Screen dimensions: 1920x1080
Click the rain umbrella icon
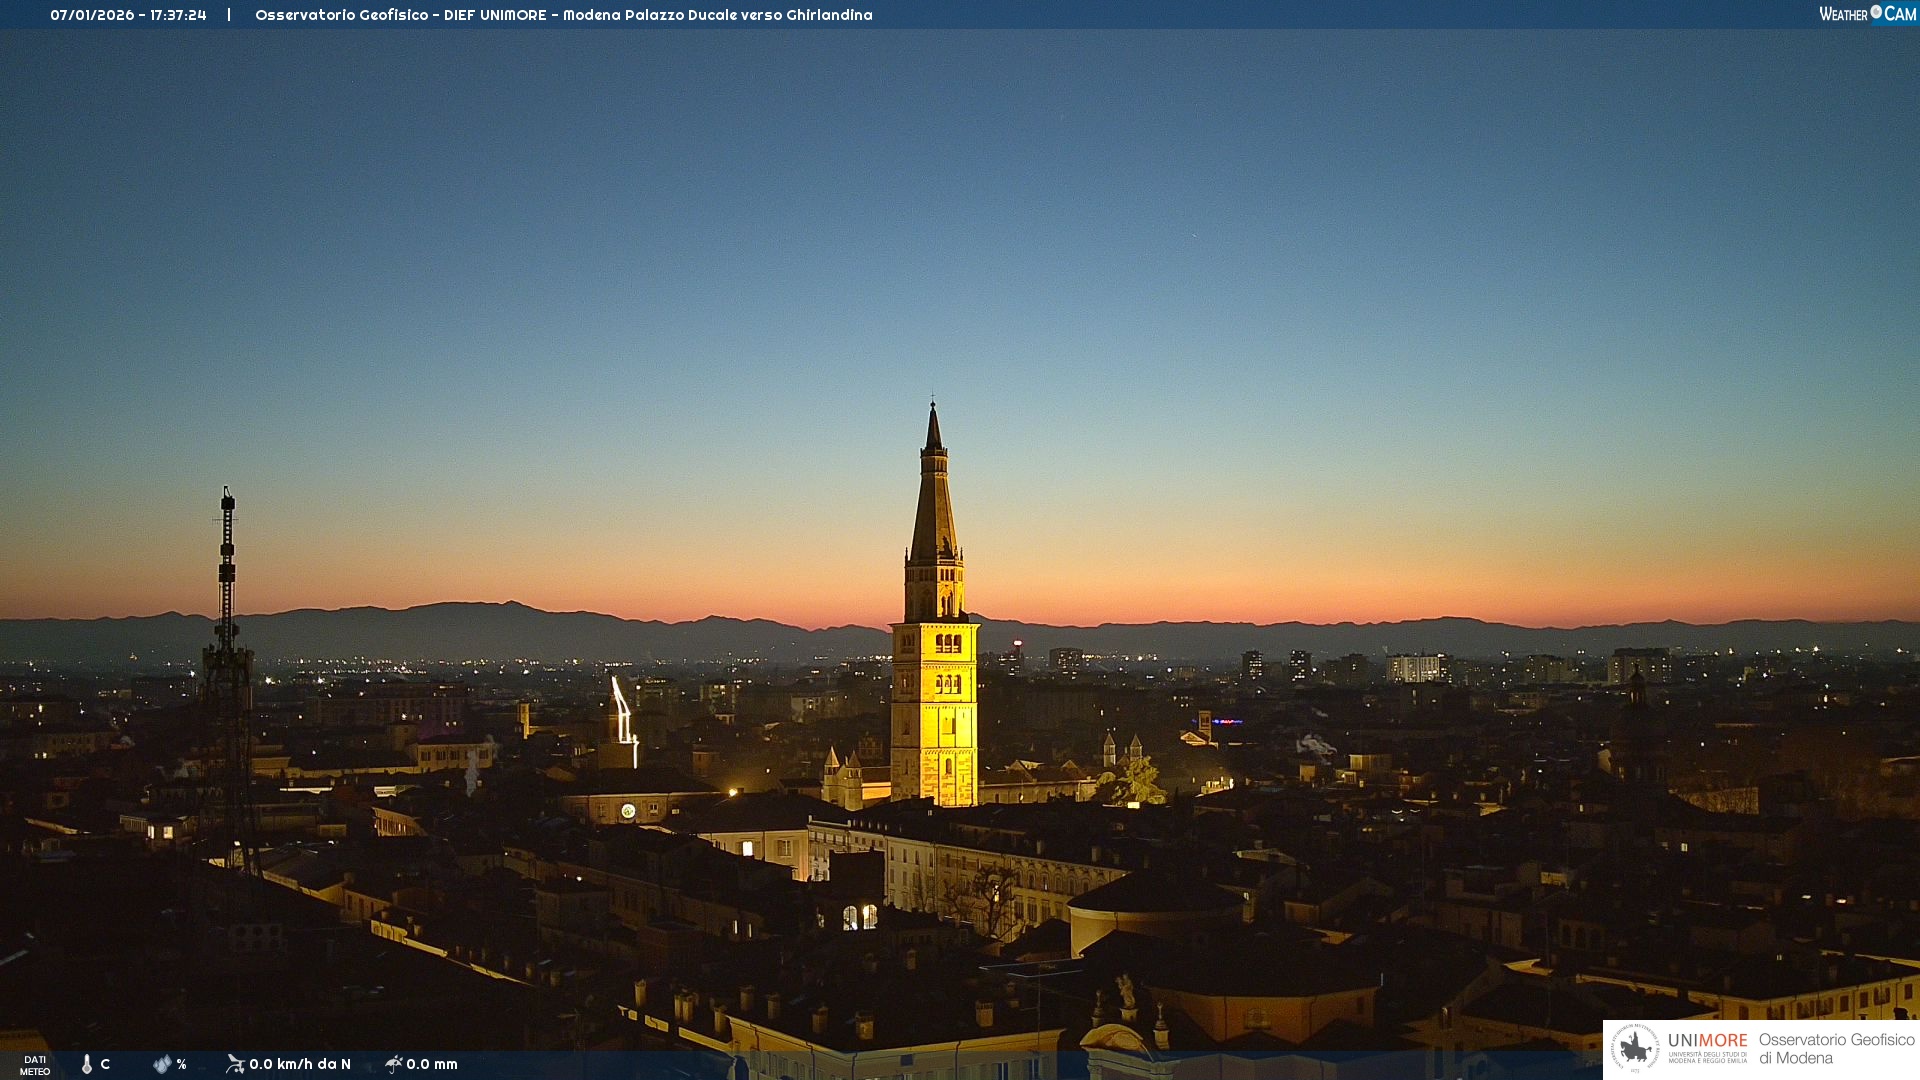[x=393, y=1064]
